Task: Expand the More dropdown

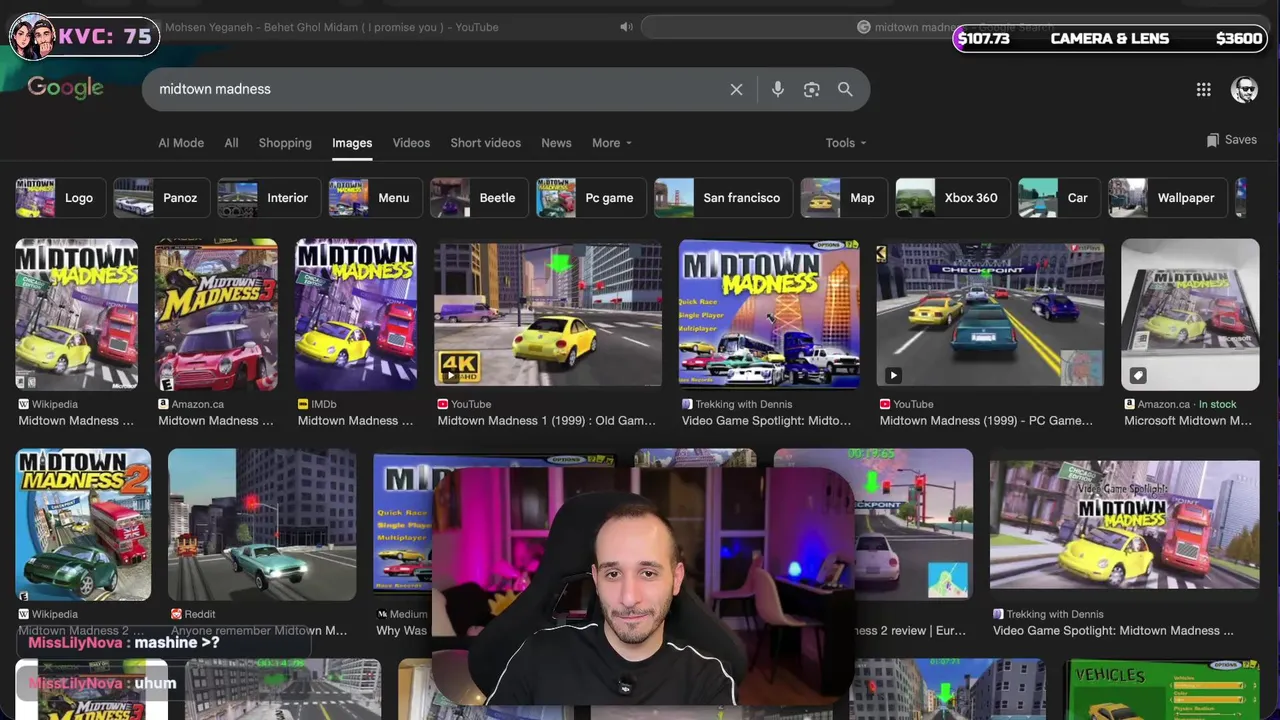Action: click(x=611, y=143)
